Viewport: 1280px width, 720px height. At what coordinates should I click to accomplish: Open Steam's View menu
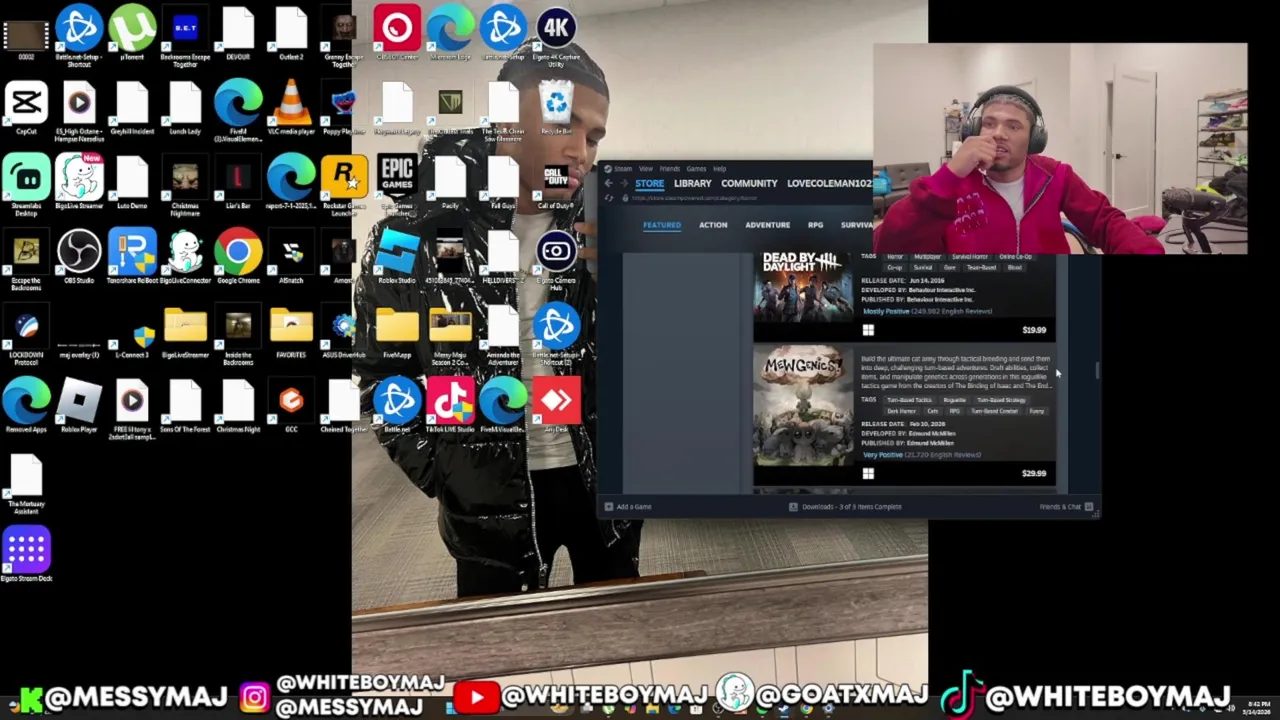click(x=646, y=169)
